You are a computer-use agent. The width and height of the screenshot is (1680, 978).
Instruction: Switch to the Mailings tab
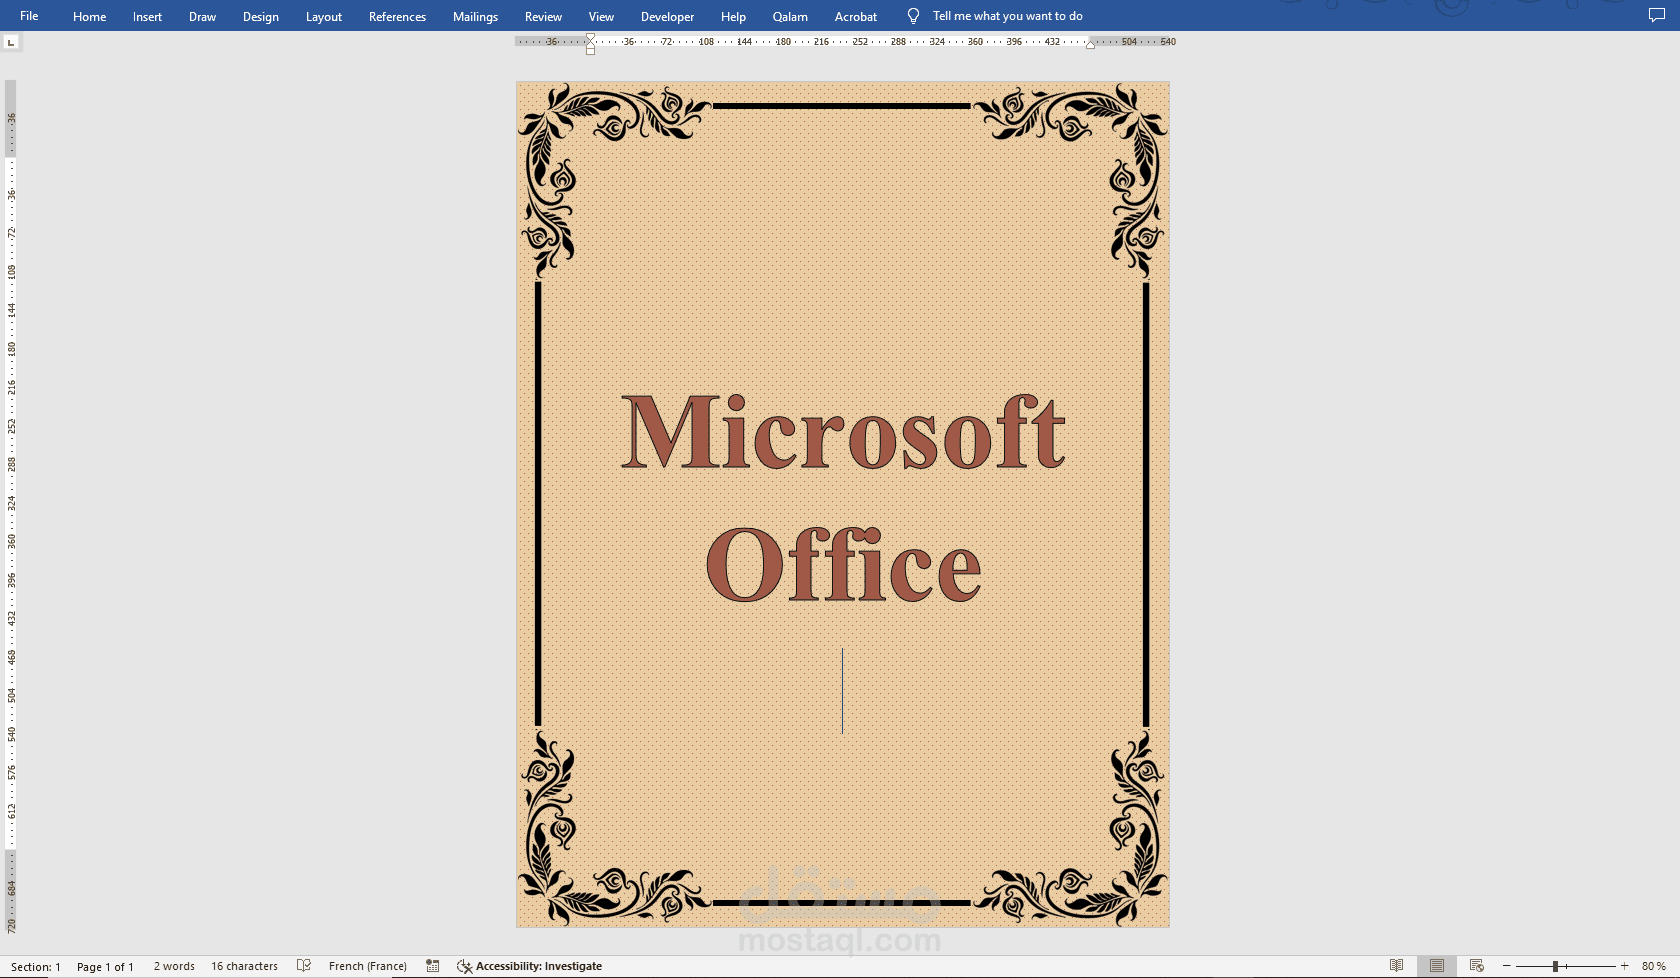pos(475,16)
